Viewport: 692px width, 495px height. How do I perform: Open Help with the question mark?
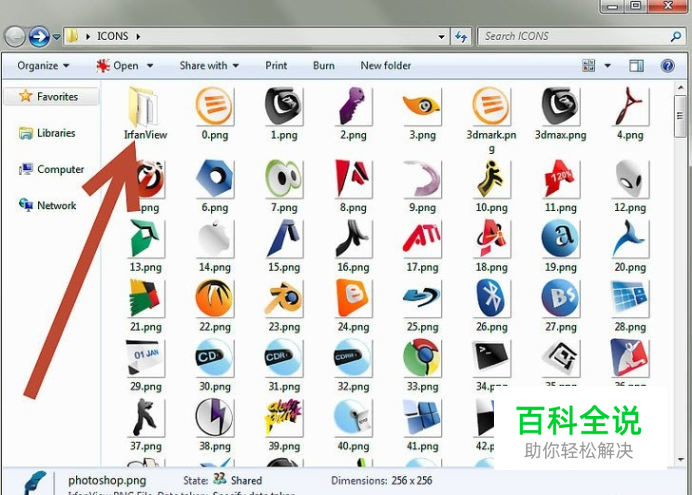tap(668, 66)
